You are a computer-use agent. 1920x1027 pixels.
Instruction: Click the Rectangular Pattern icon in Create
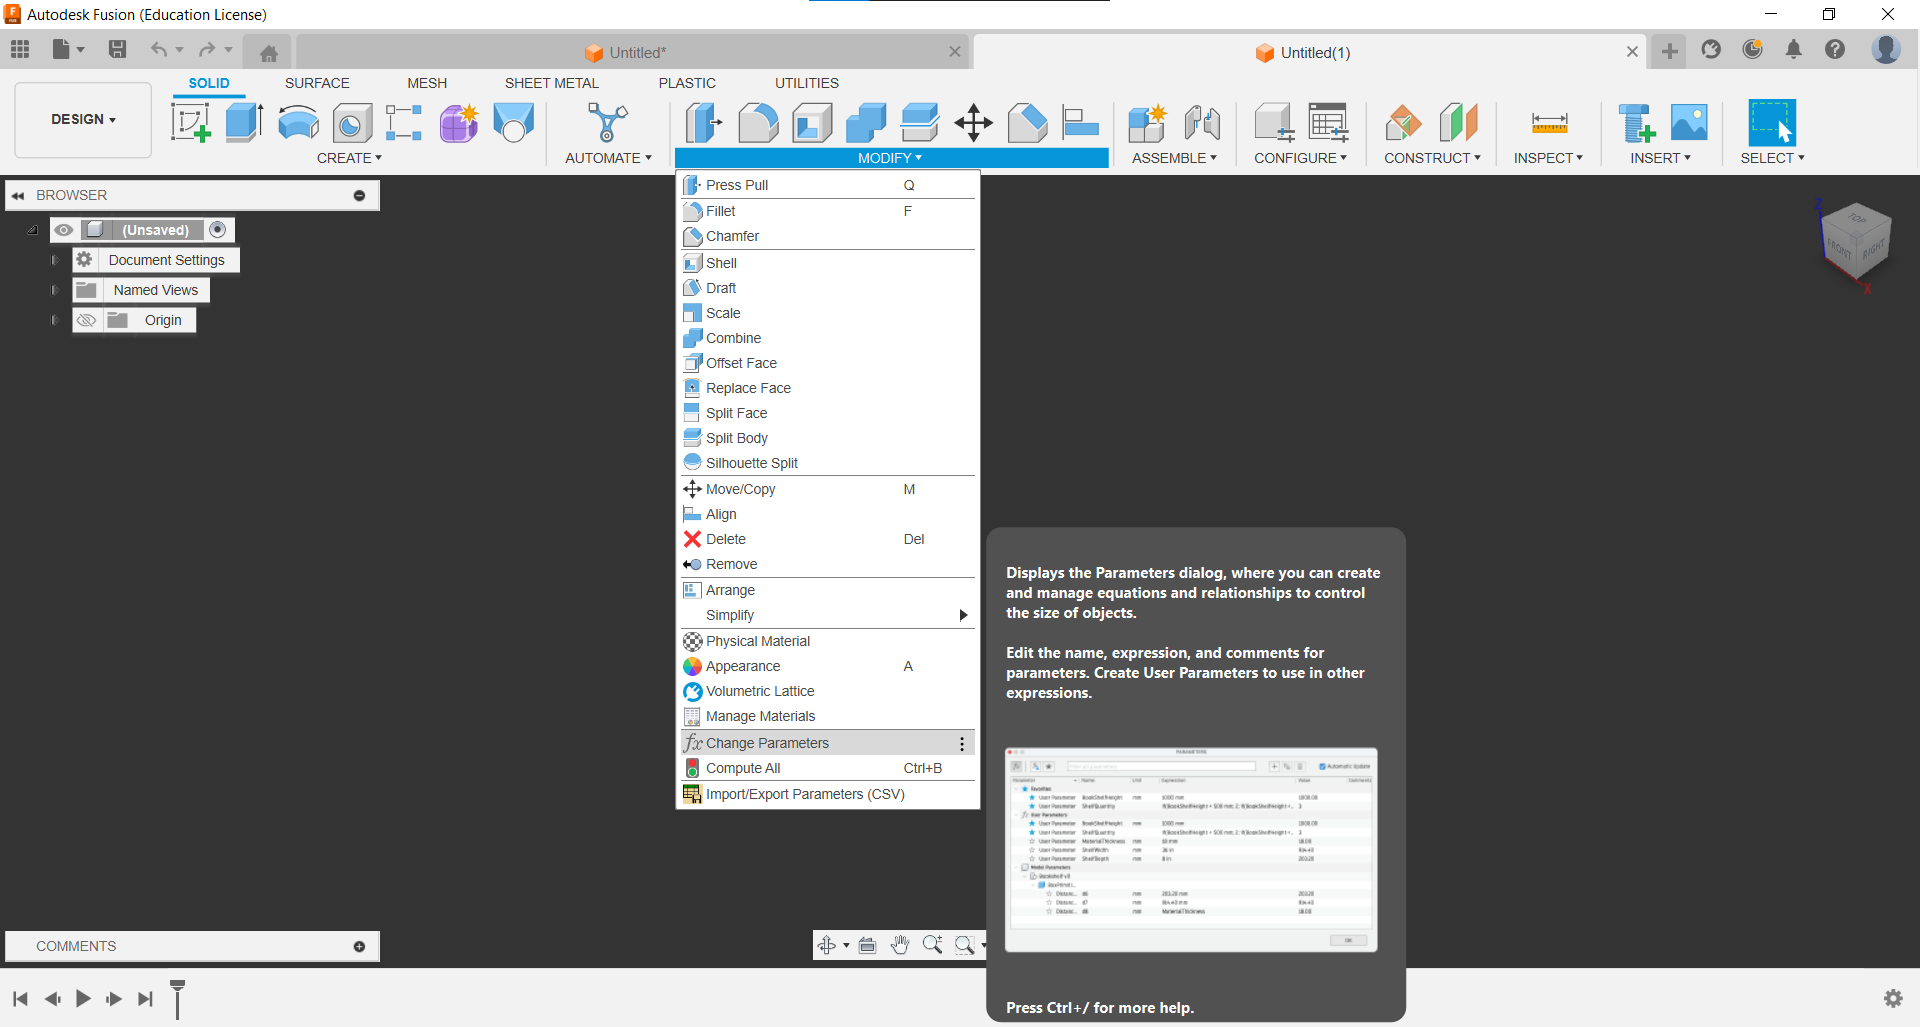point(404,123)
